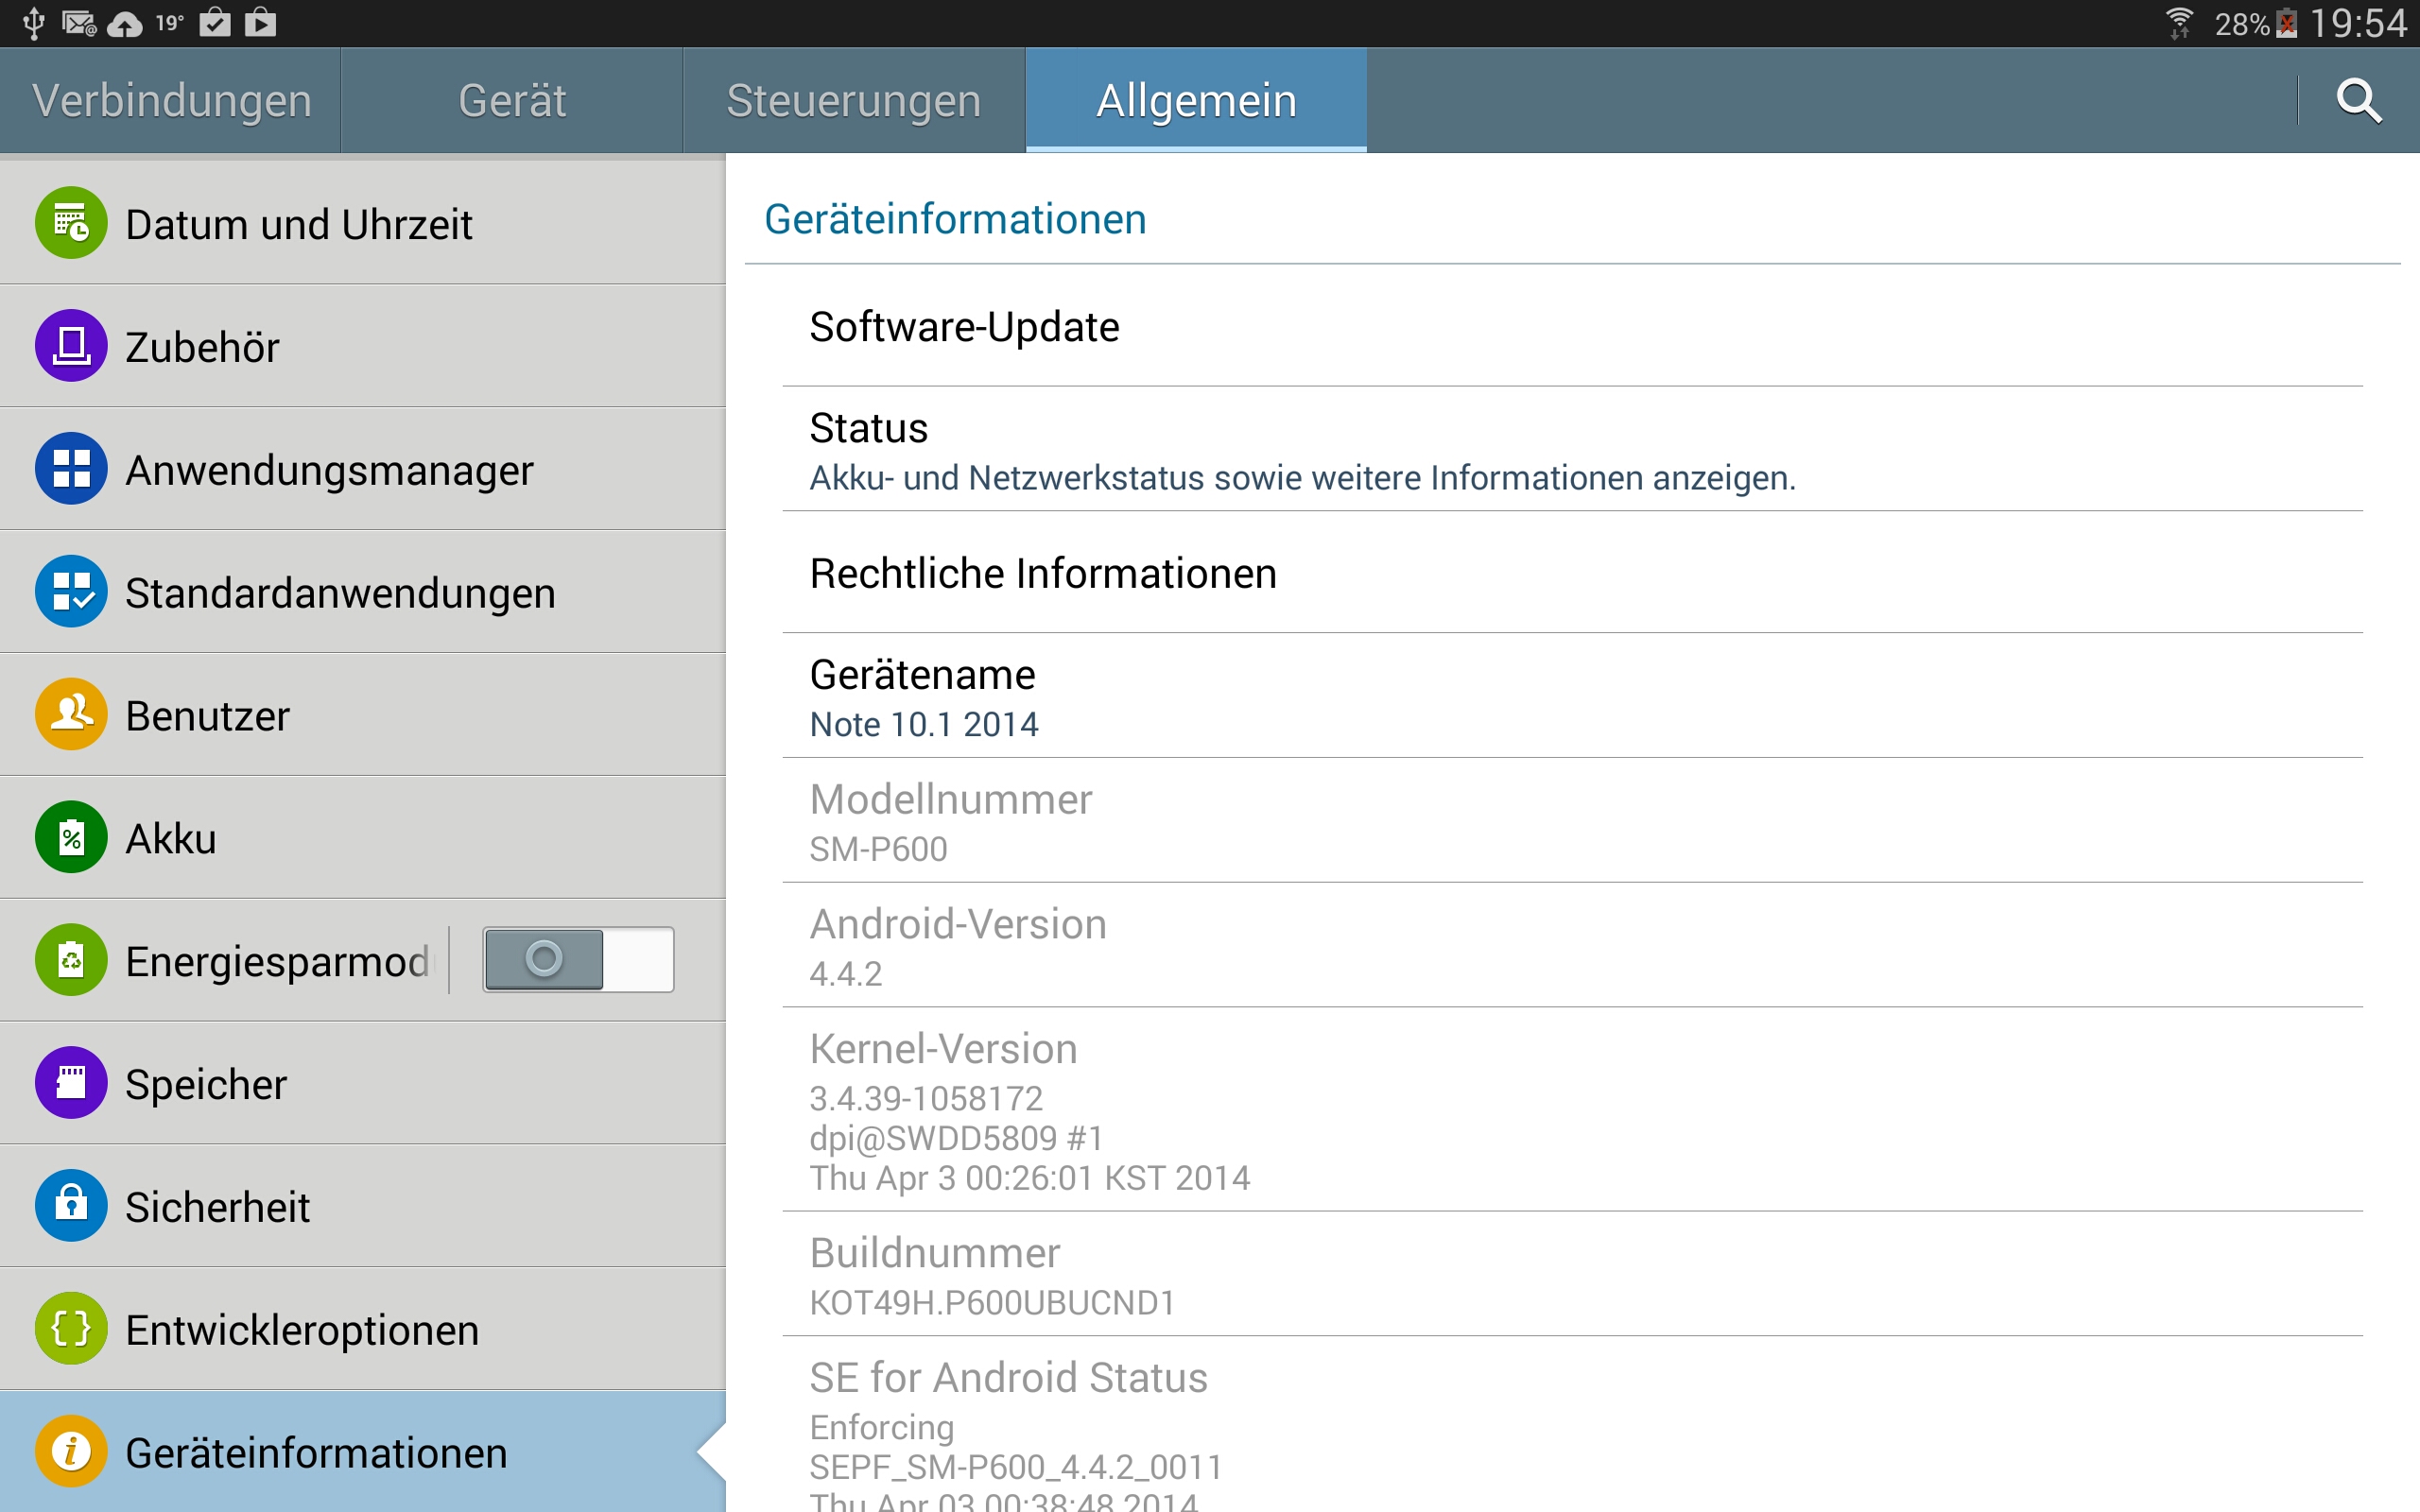Open Anwendungsmanager from the sidebar
The width and height of the screenshot is (2420, 1512).
pyautogui.click(x=362, y=469)
